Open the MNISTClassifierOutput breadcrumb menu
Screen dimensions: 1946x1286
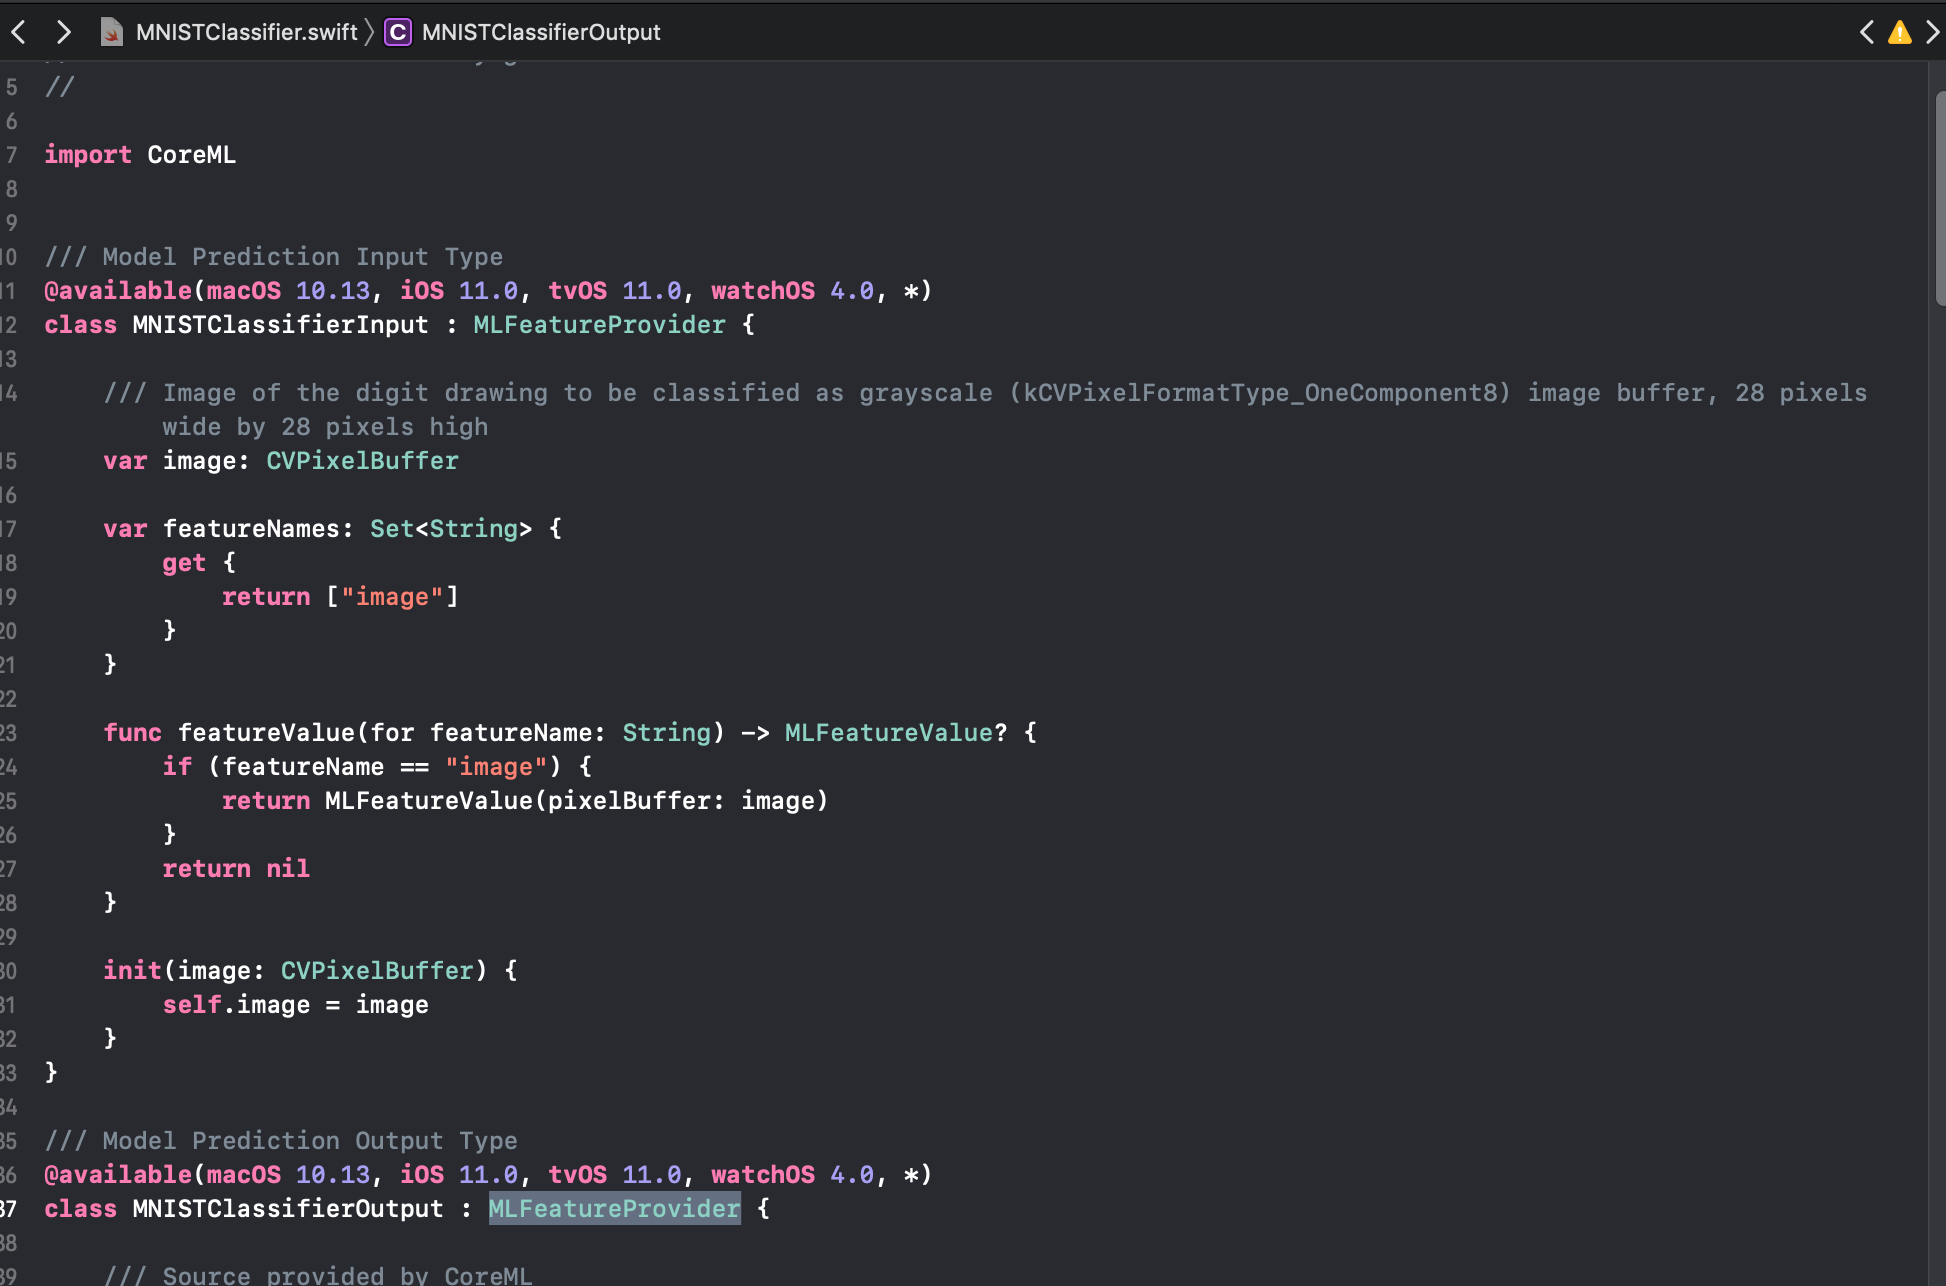coord(541,32)
